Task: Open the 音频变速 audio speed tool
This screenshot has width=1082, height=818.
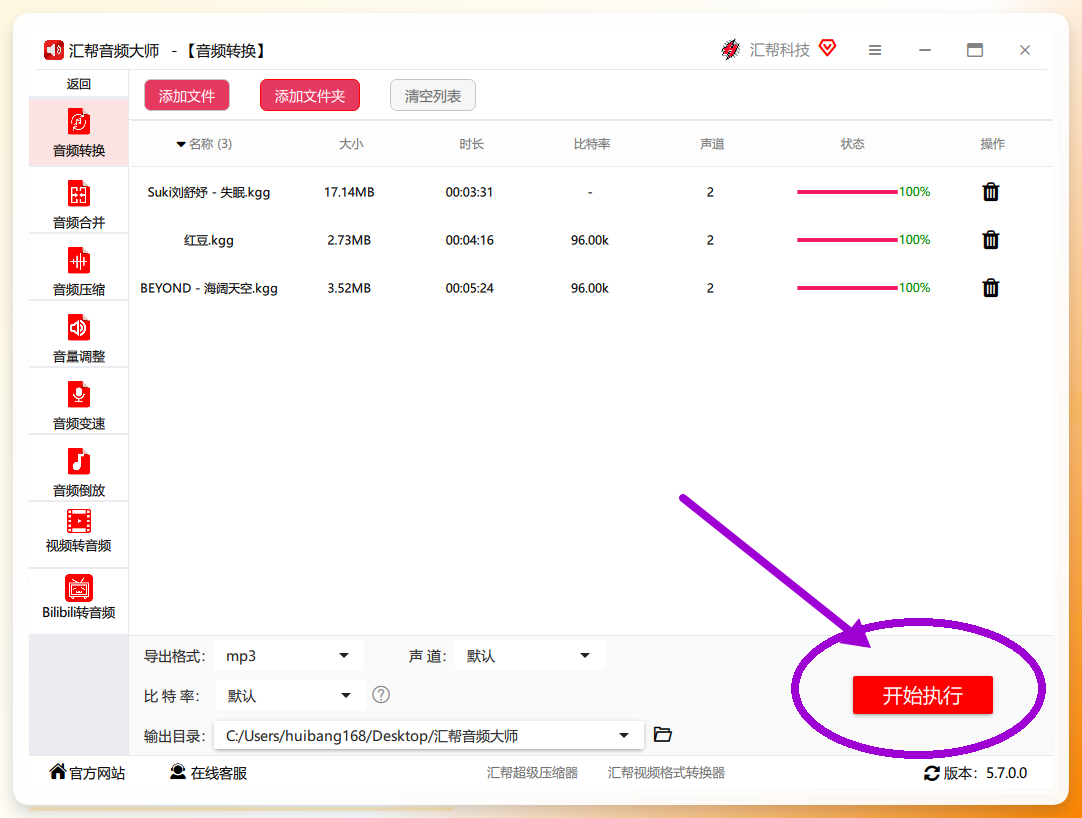Action: click(x=79, y=405)
